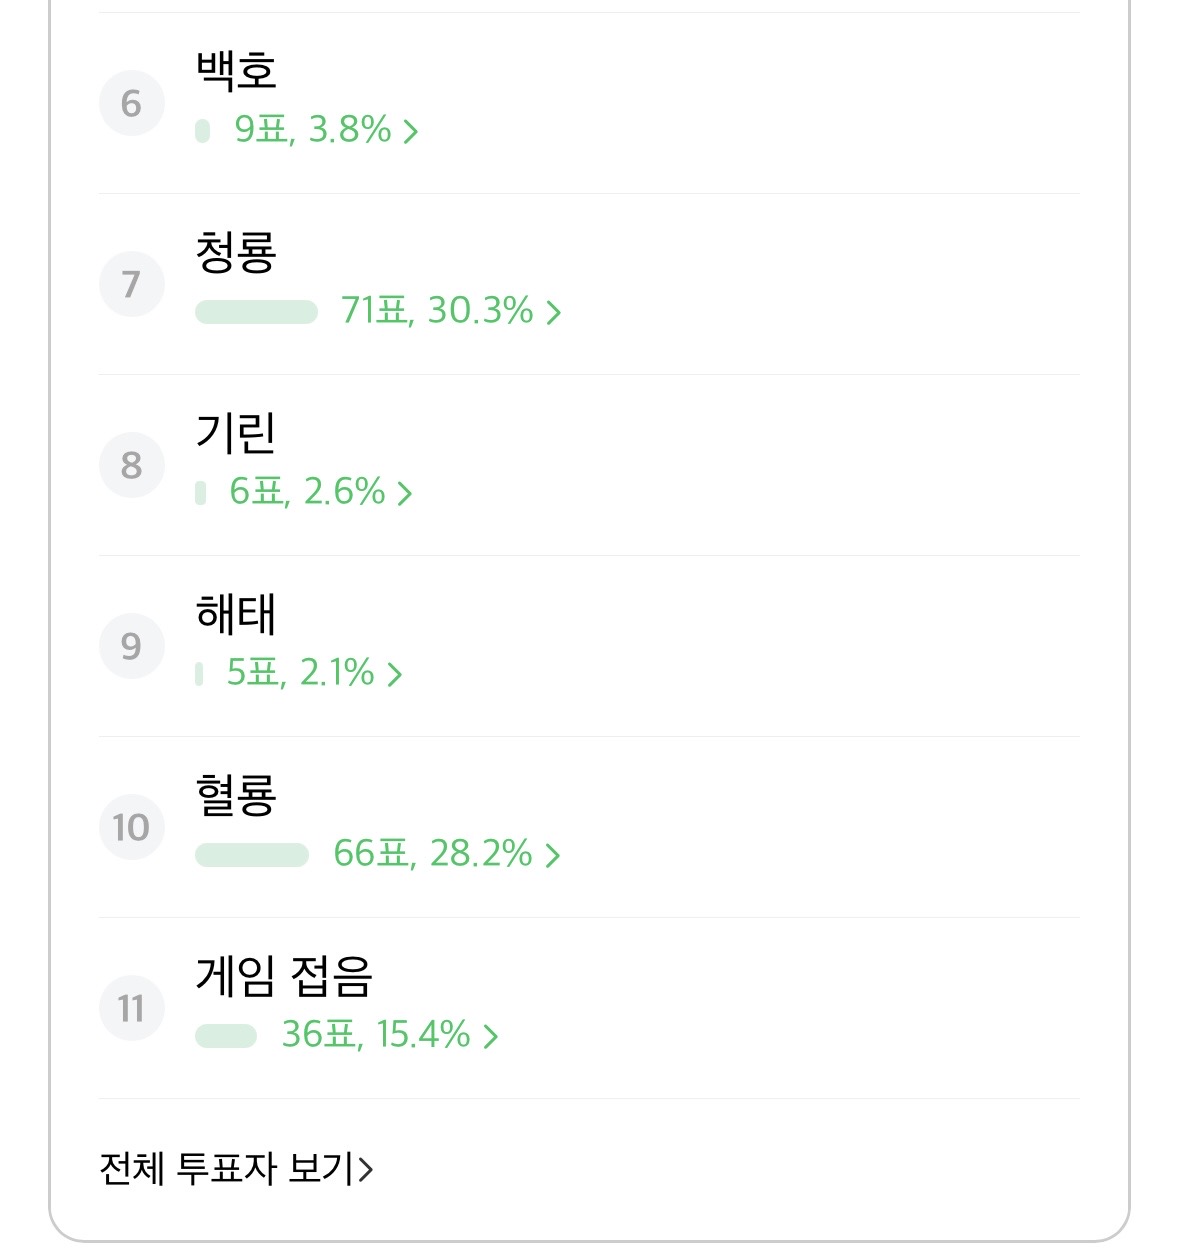Expand voter list chevron beside 6표, 2.6%
The height and width of the screenshot is (1249, 1177).
pyautogui.click(x=404, y=493)
